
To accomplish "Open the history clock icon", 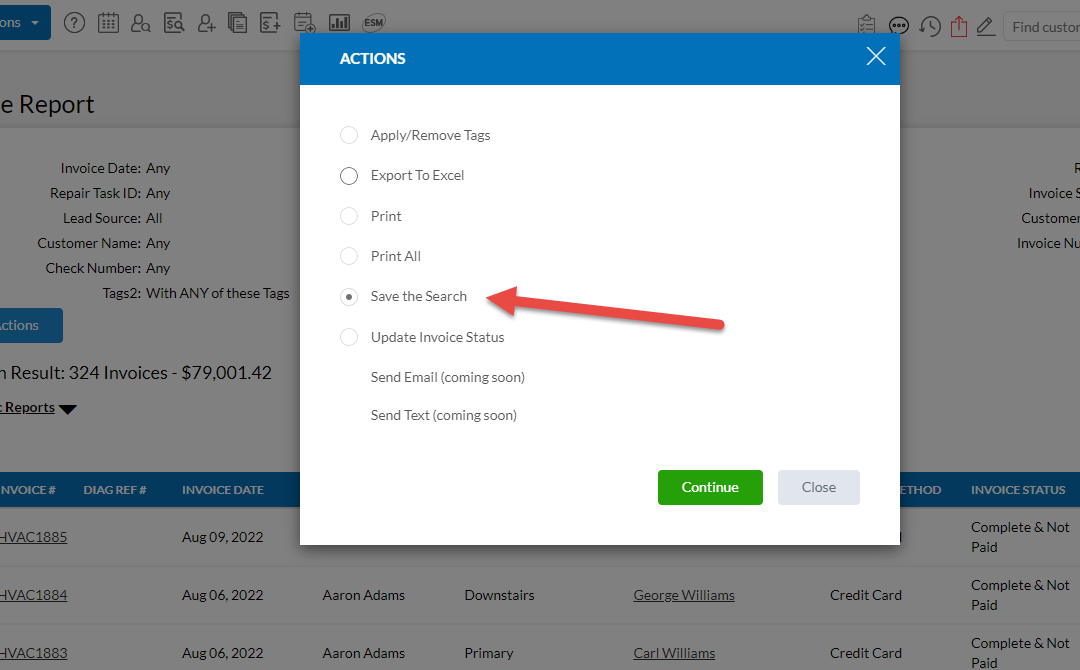I will (929, 26).
